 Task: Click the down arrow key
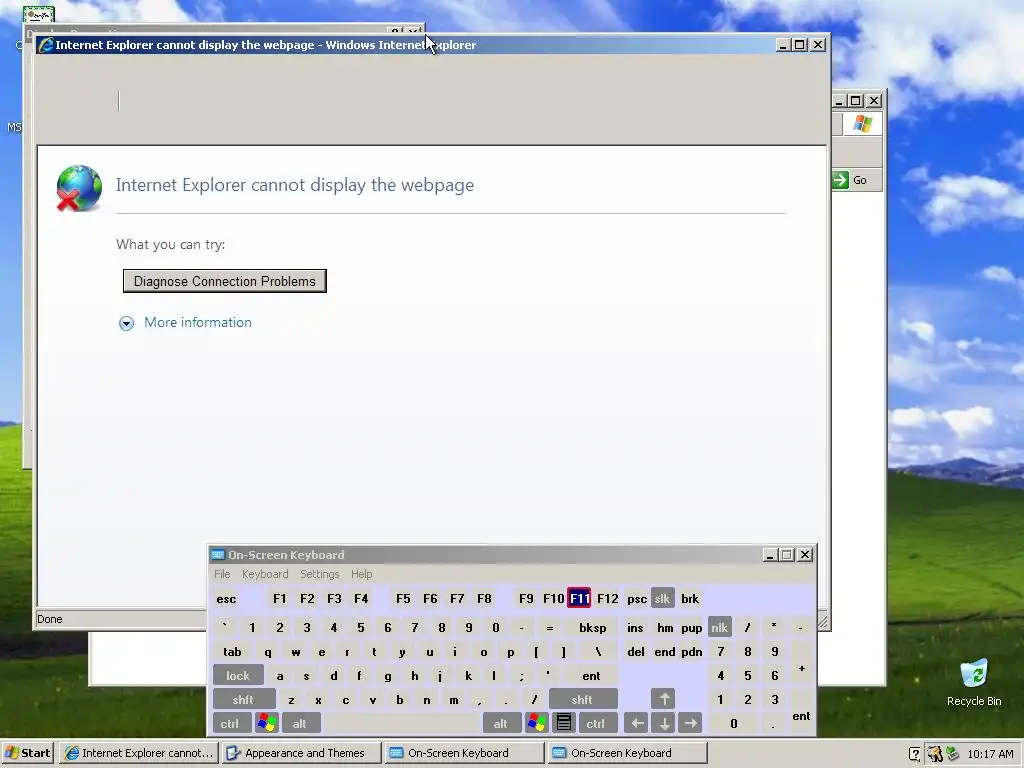coord(664,724)
